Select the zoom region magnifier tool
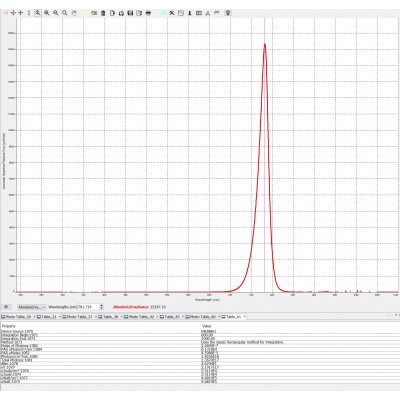The image size is (400, 400). (x=38, y=13)
